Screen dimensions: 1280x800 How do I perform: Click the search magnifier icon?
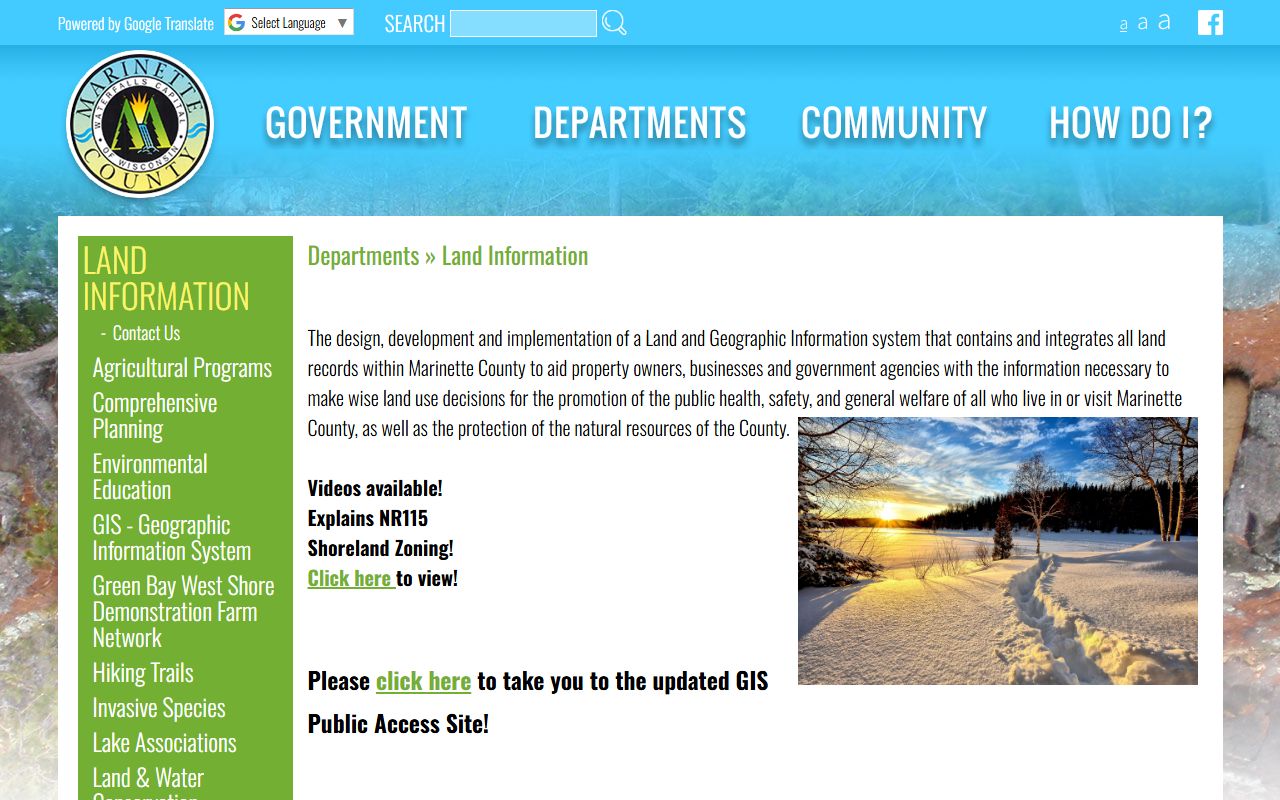[614, 23]
